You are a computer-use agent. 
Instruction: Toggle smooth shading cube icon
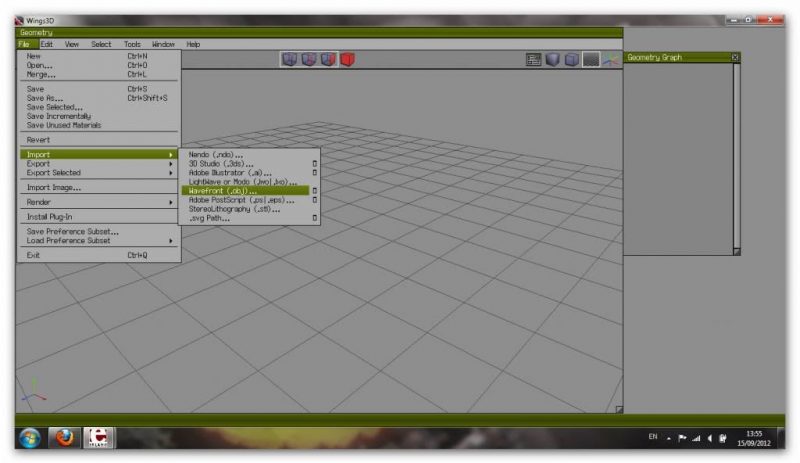571,60
